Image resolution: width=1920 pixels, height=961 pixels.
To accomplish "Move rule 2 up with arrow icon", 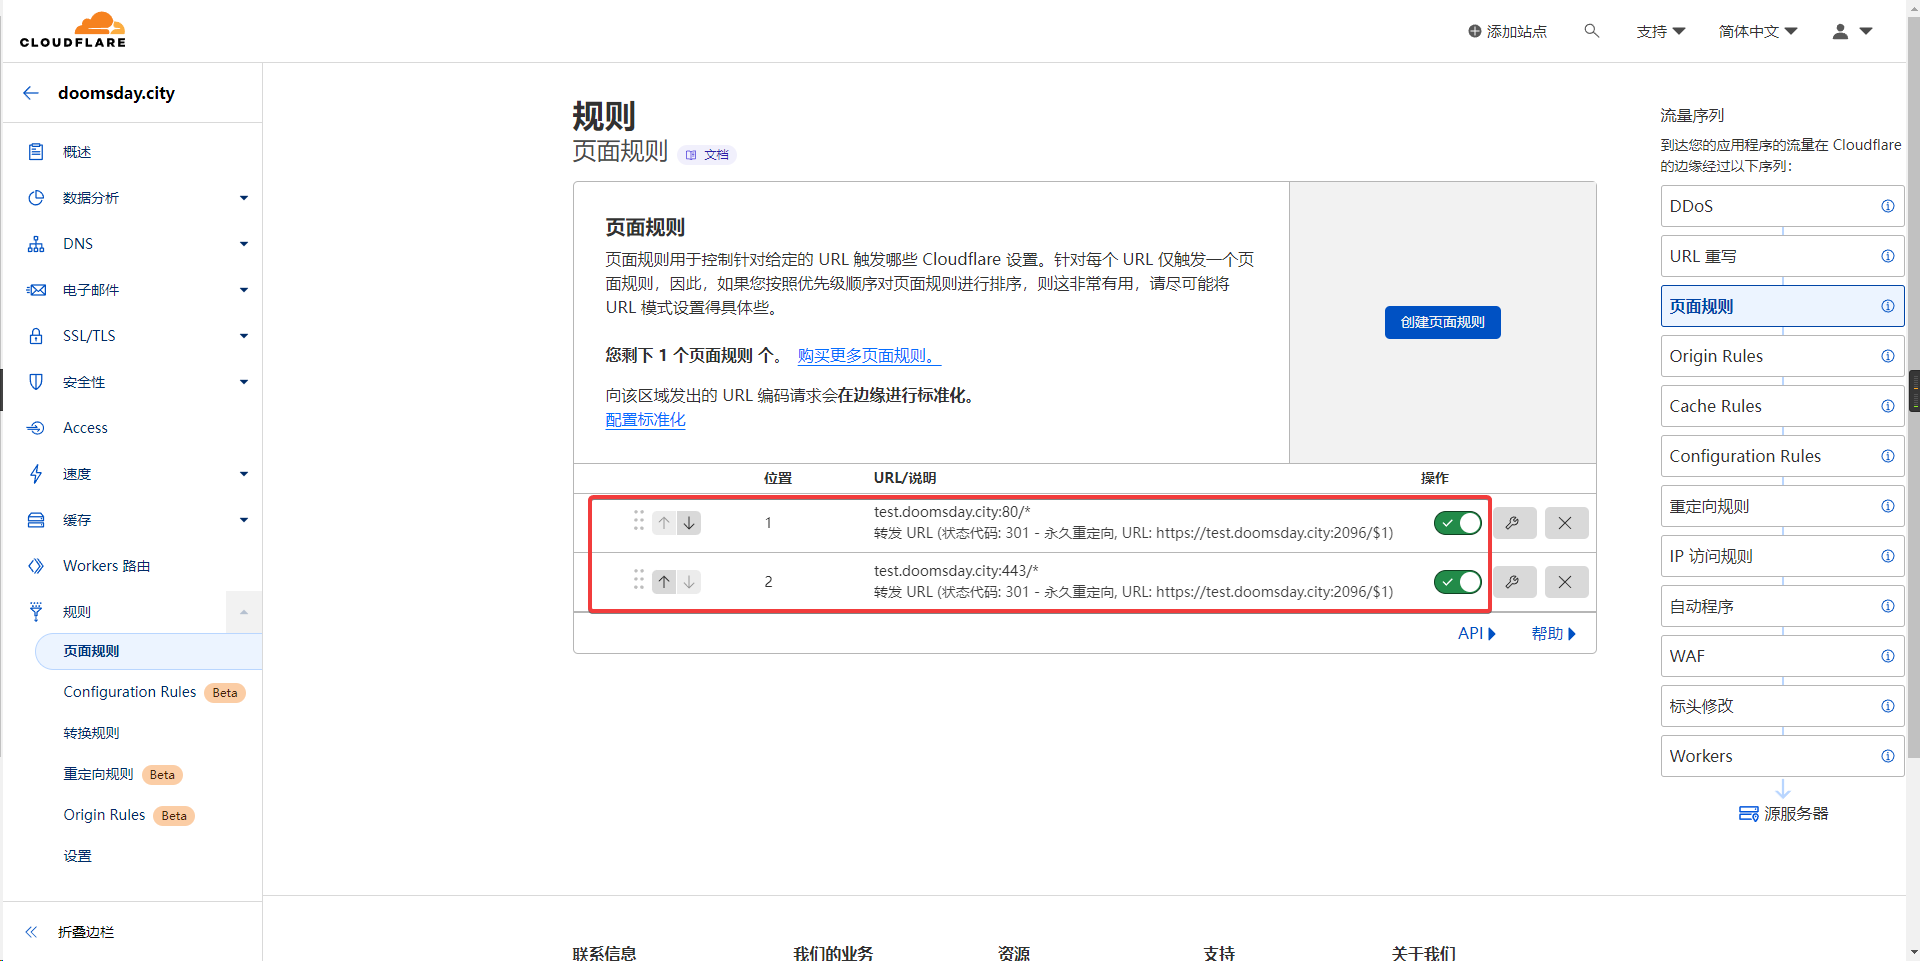I will tap(664, 582).
